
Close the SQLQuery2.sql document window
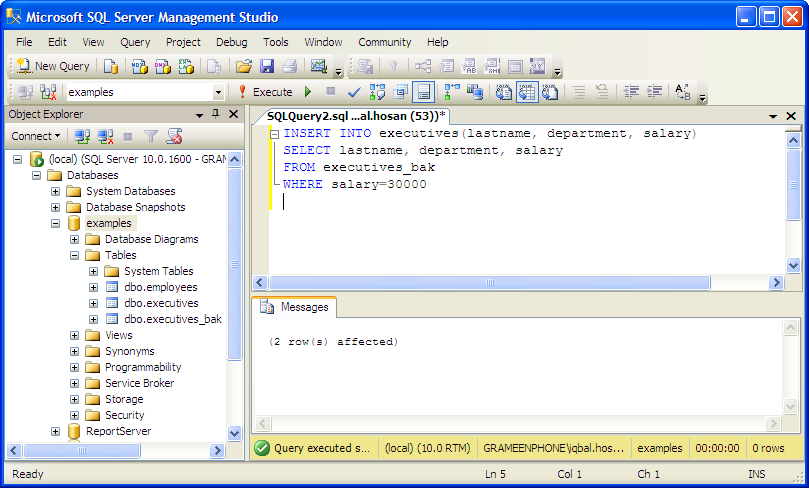[x=791, y=116]
